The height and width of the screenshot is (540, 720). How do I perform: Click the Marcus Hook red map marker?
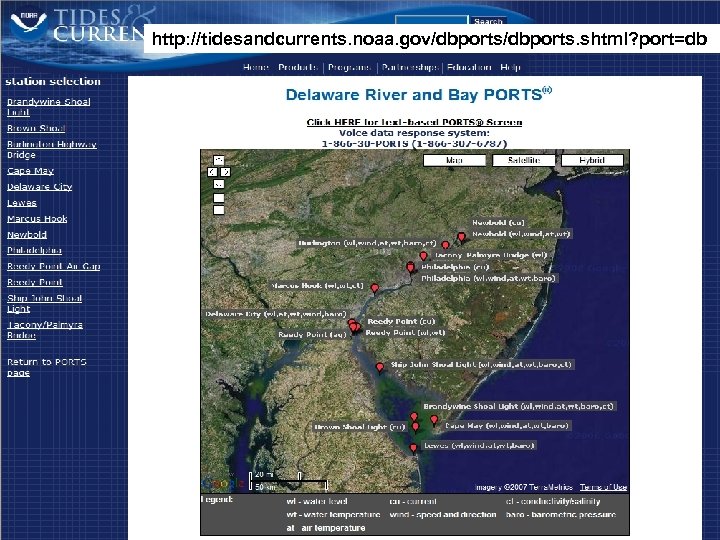[x=375, y=288]
